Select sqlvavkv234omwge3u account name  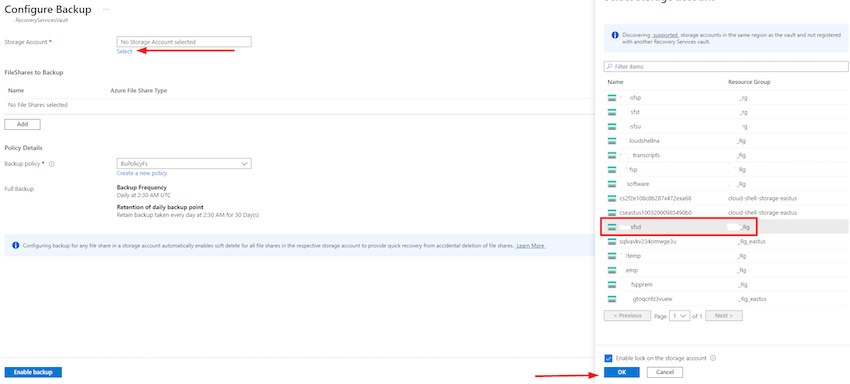648,241
